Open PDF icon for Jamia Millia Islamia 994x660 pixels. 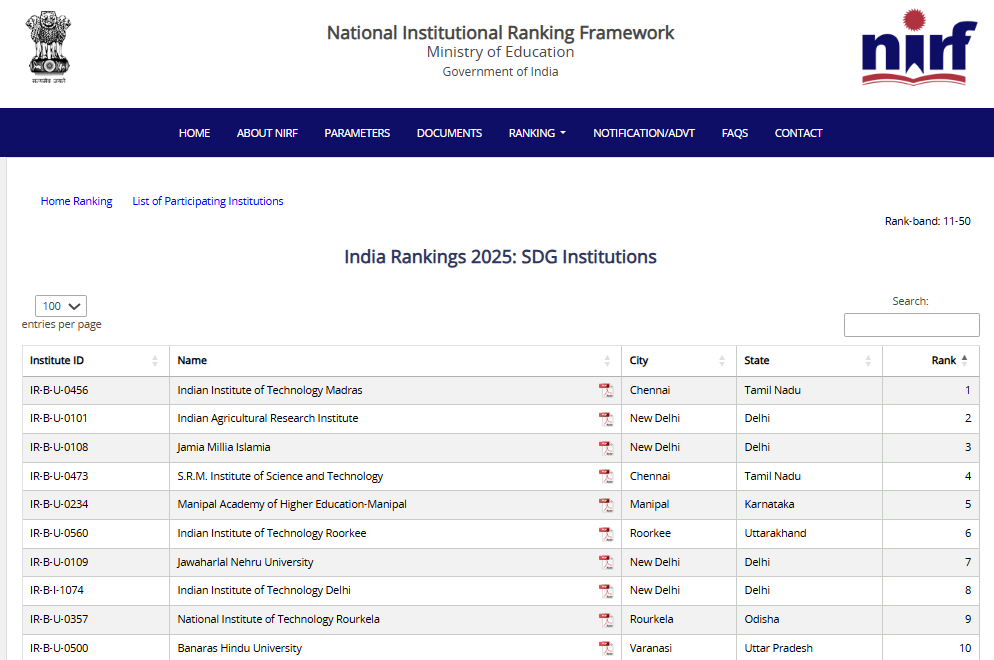click(x=605, y=448)
